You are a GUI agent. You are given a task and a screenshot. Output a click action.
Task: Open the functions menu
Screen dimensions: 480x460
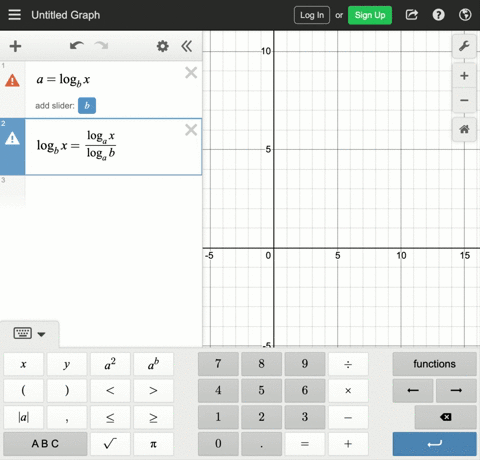tap(434, 364)
